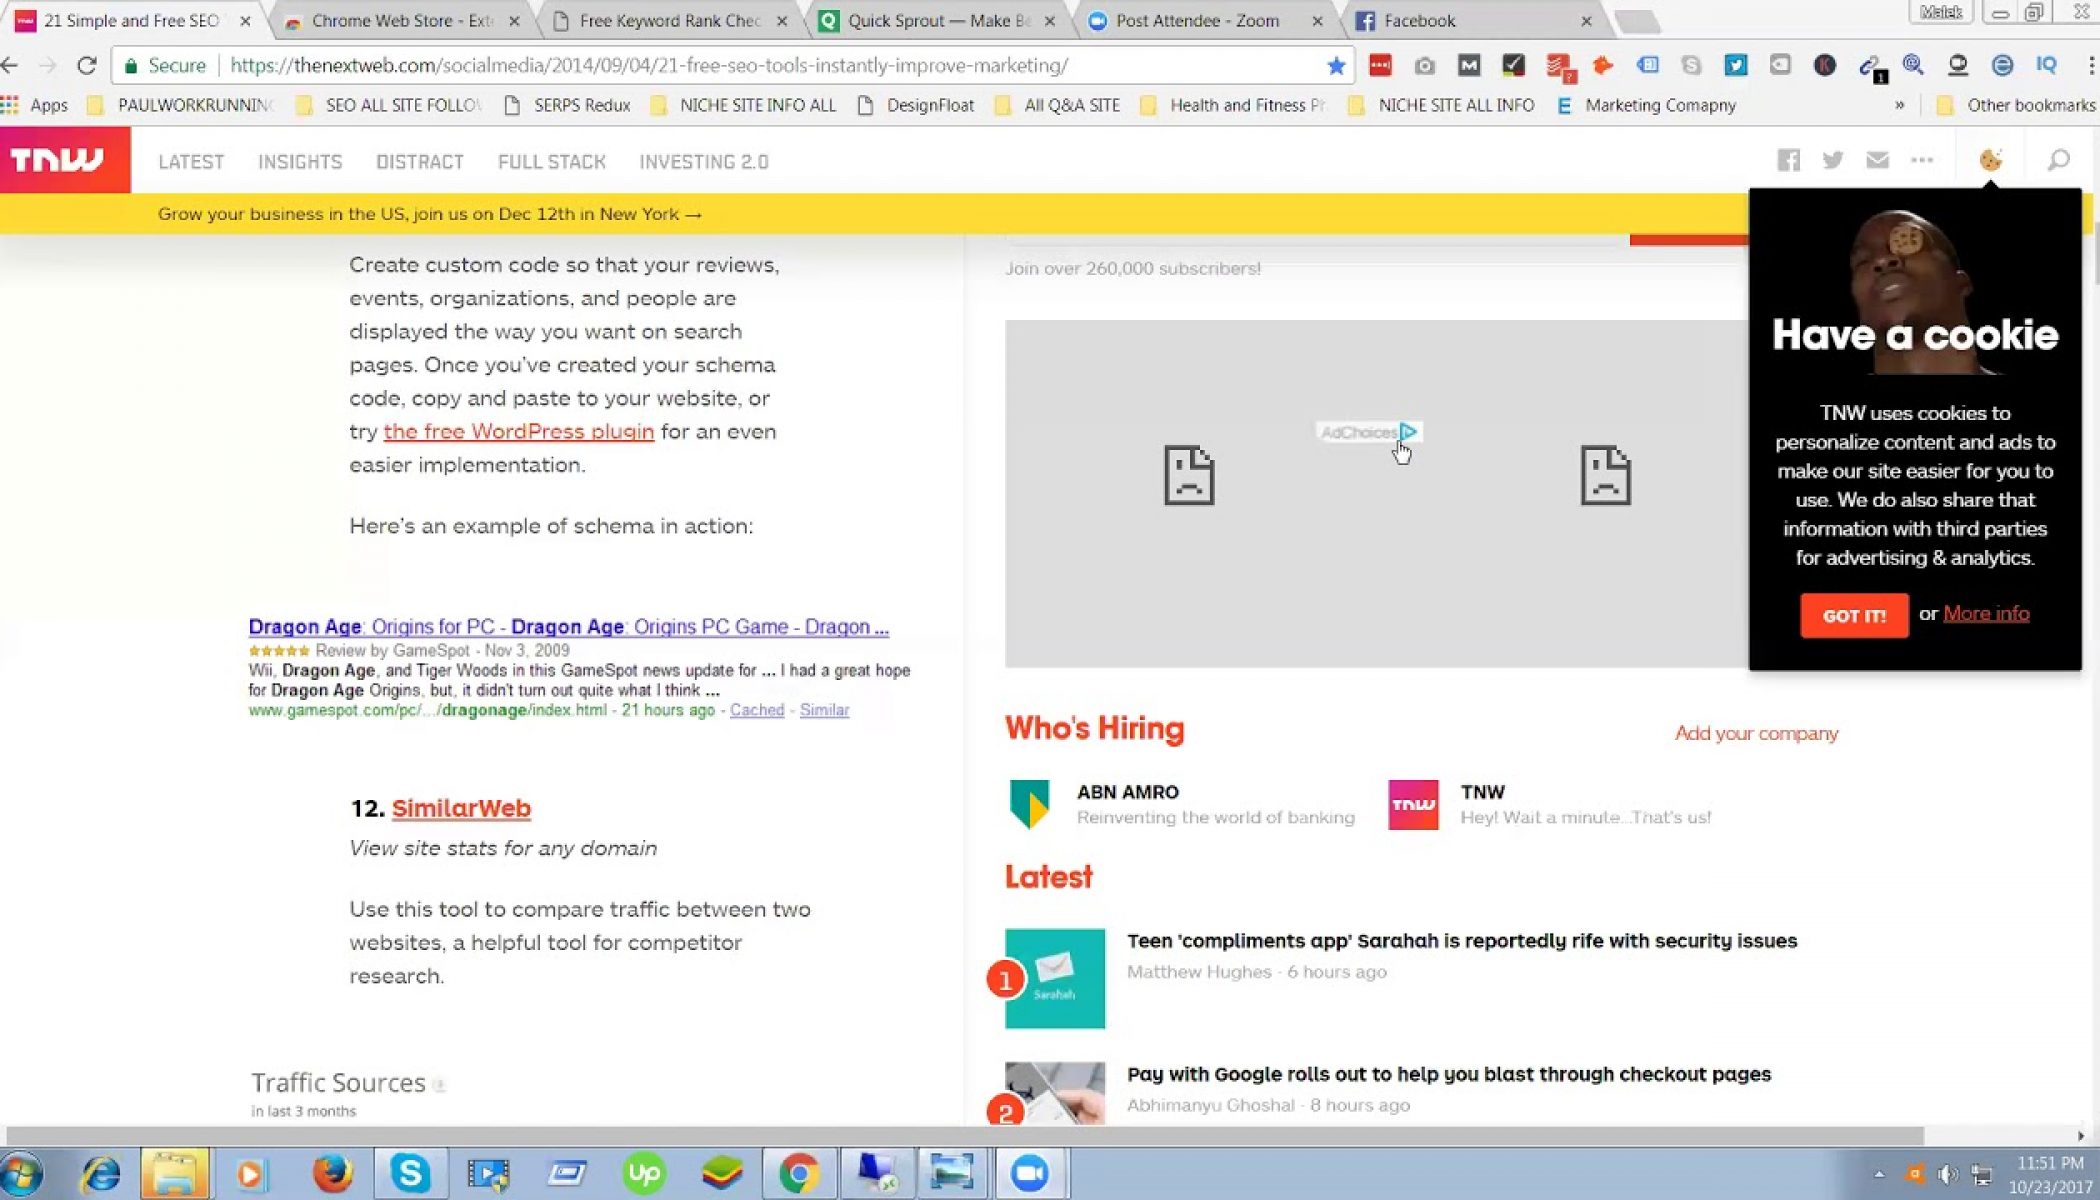
Task: Switch to the Quick Sprout tab
Action: 938,21
